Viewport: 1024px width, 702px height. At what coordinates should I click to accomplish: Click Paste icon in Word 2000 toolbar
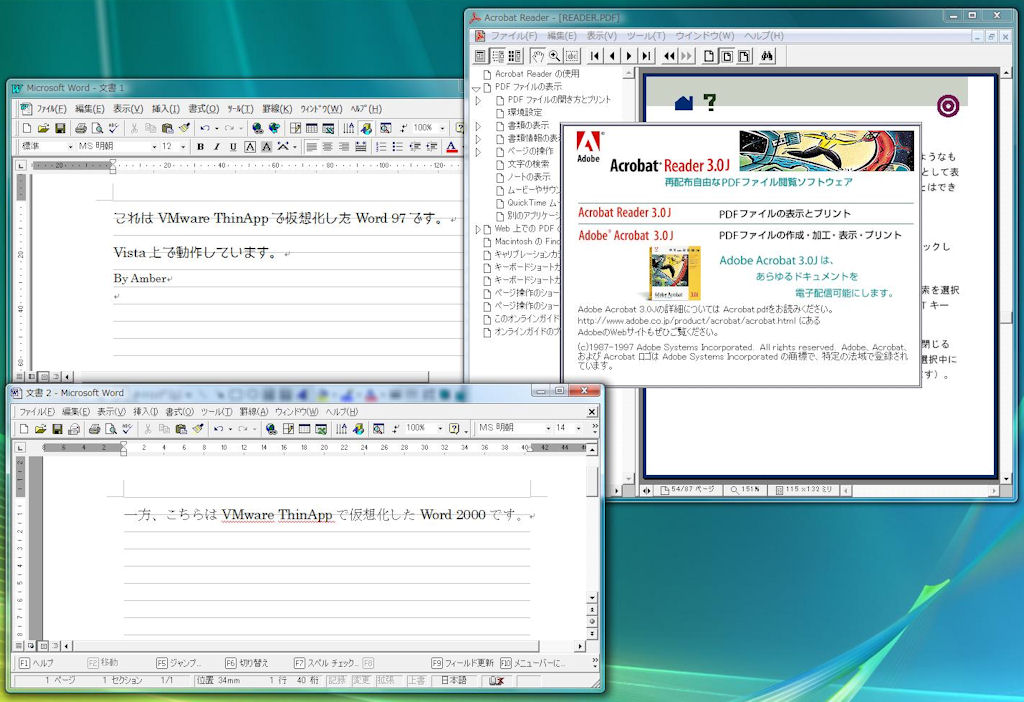(182, 429)
